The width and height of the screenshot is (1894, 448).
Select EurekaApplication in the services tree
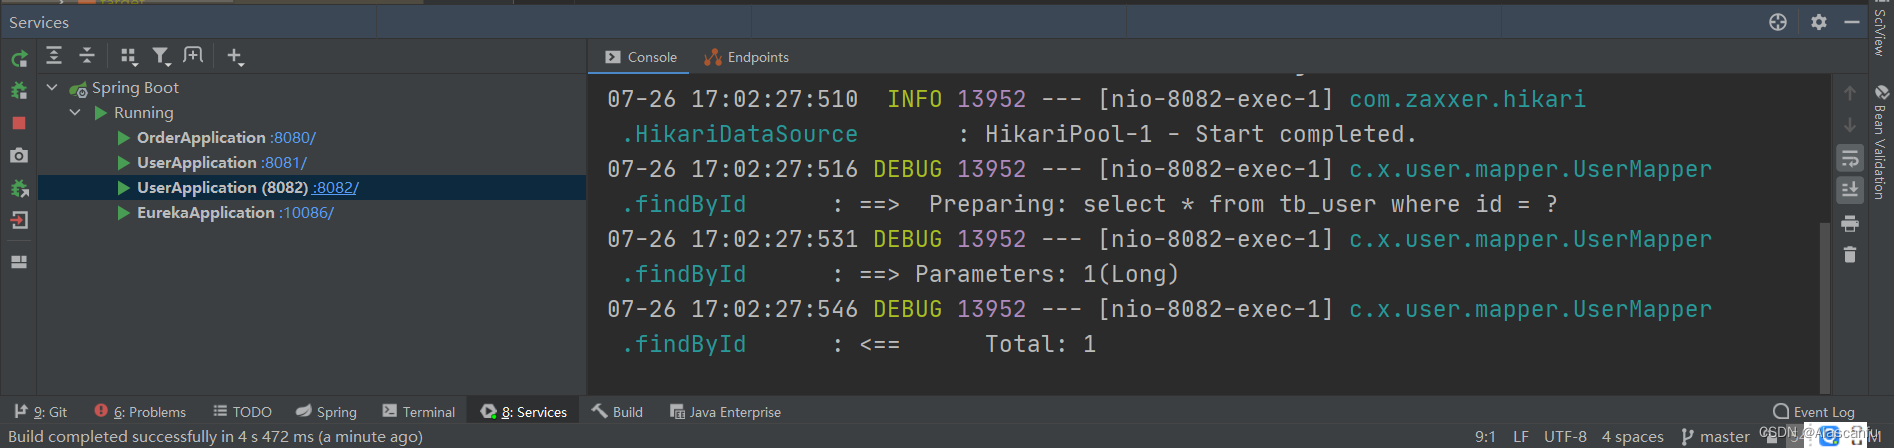point(206,213)
